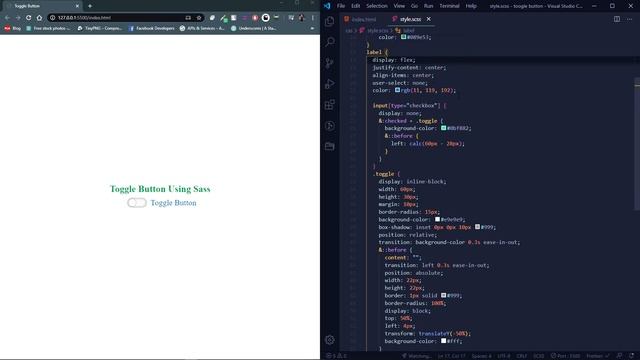Screen dimensions: 640x360
Task: Click the browser reload button
Action: [x=28, y=18]
